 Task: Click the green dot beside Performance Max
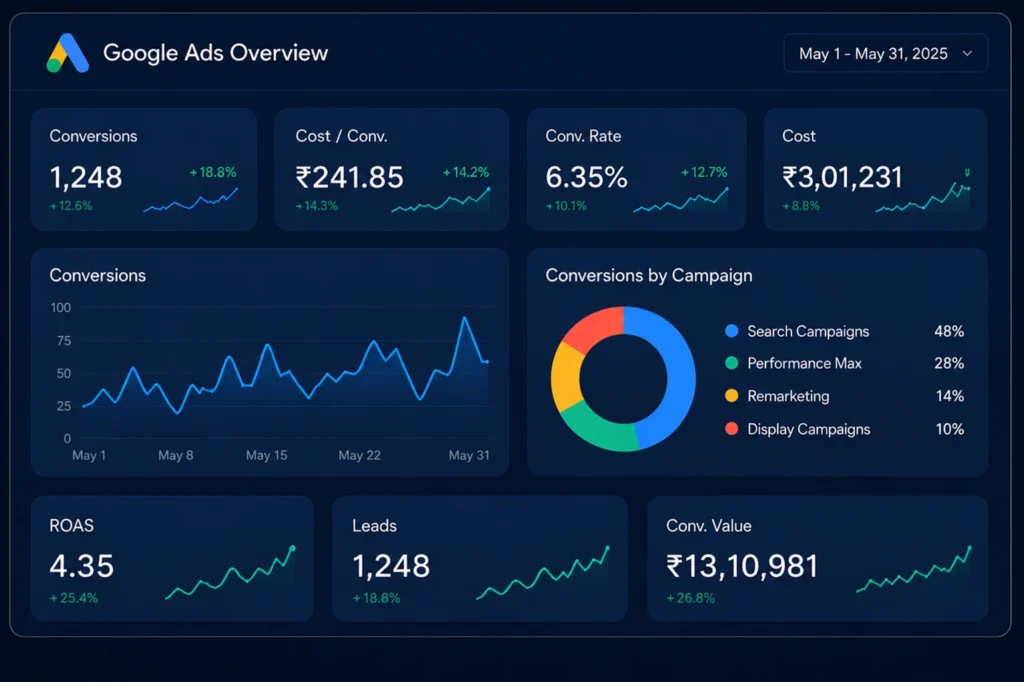tap(731, 363)
